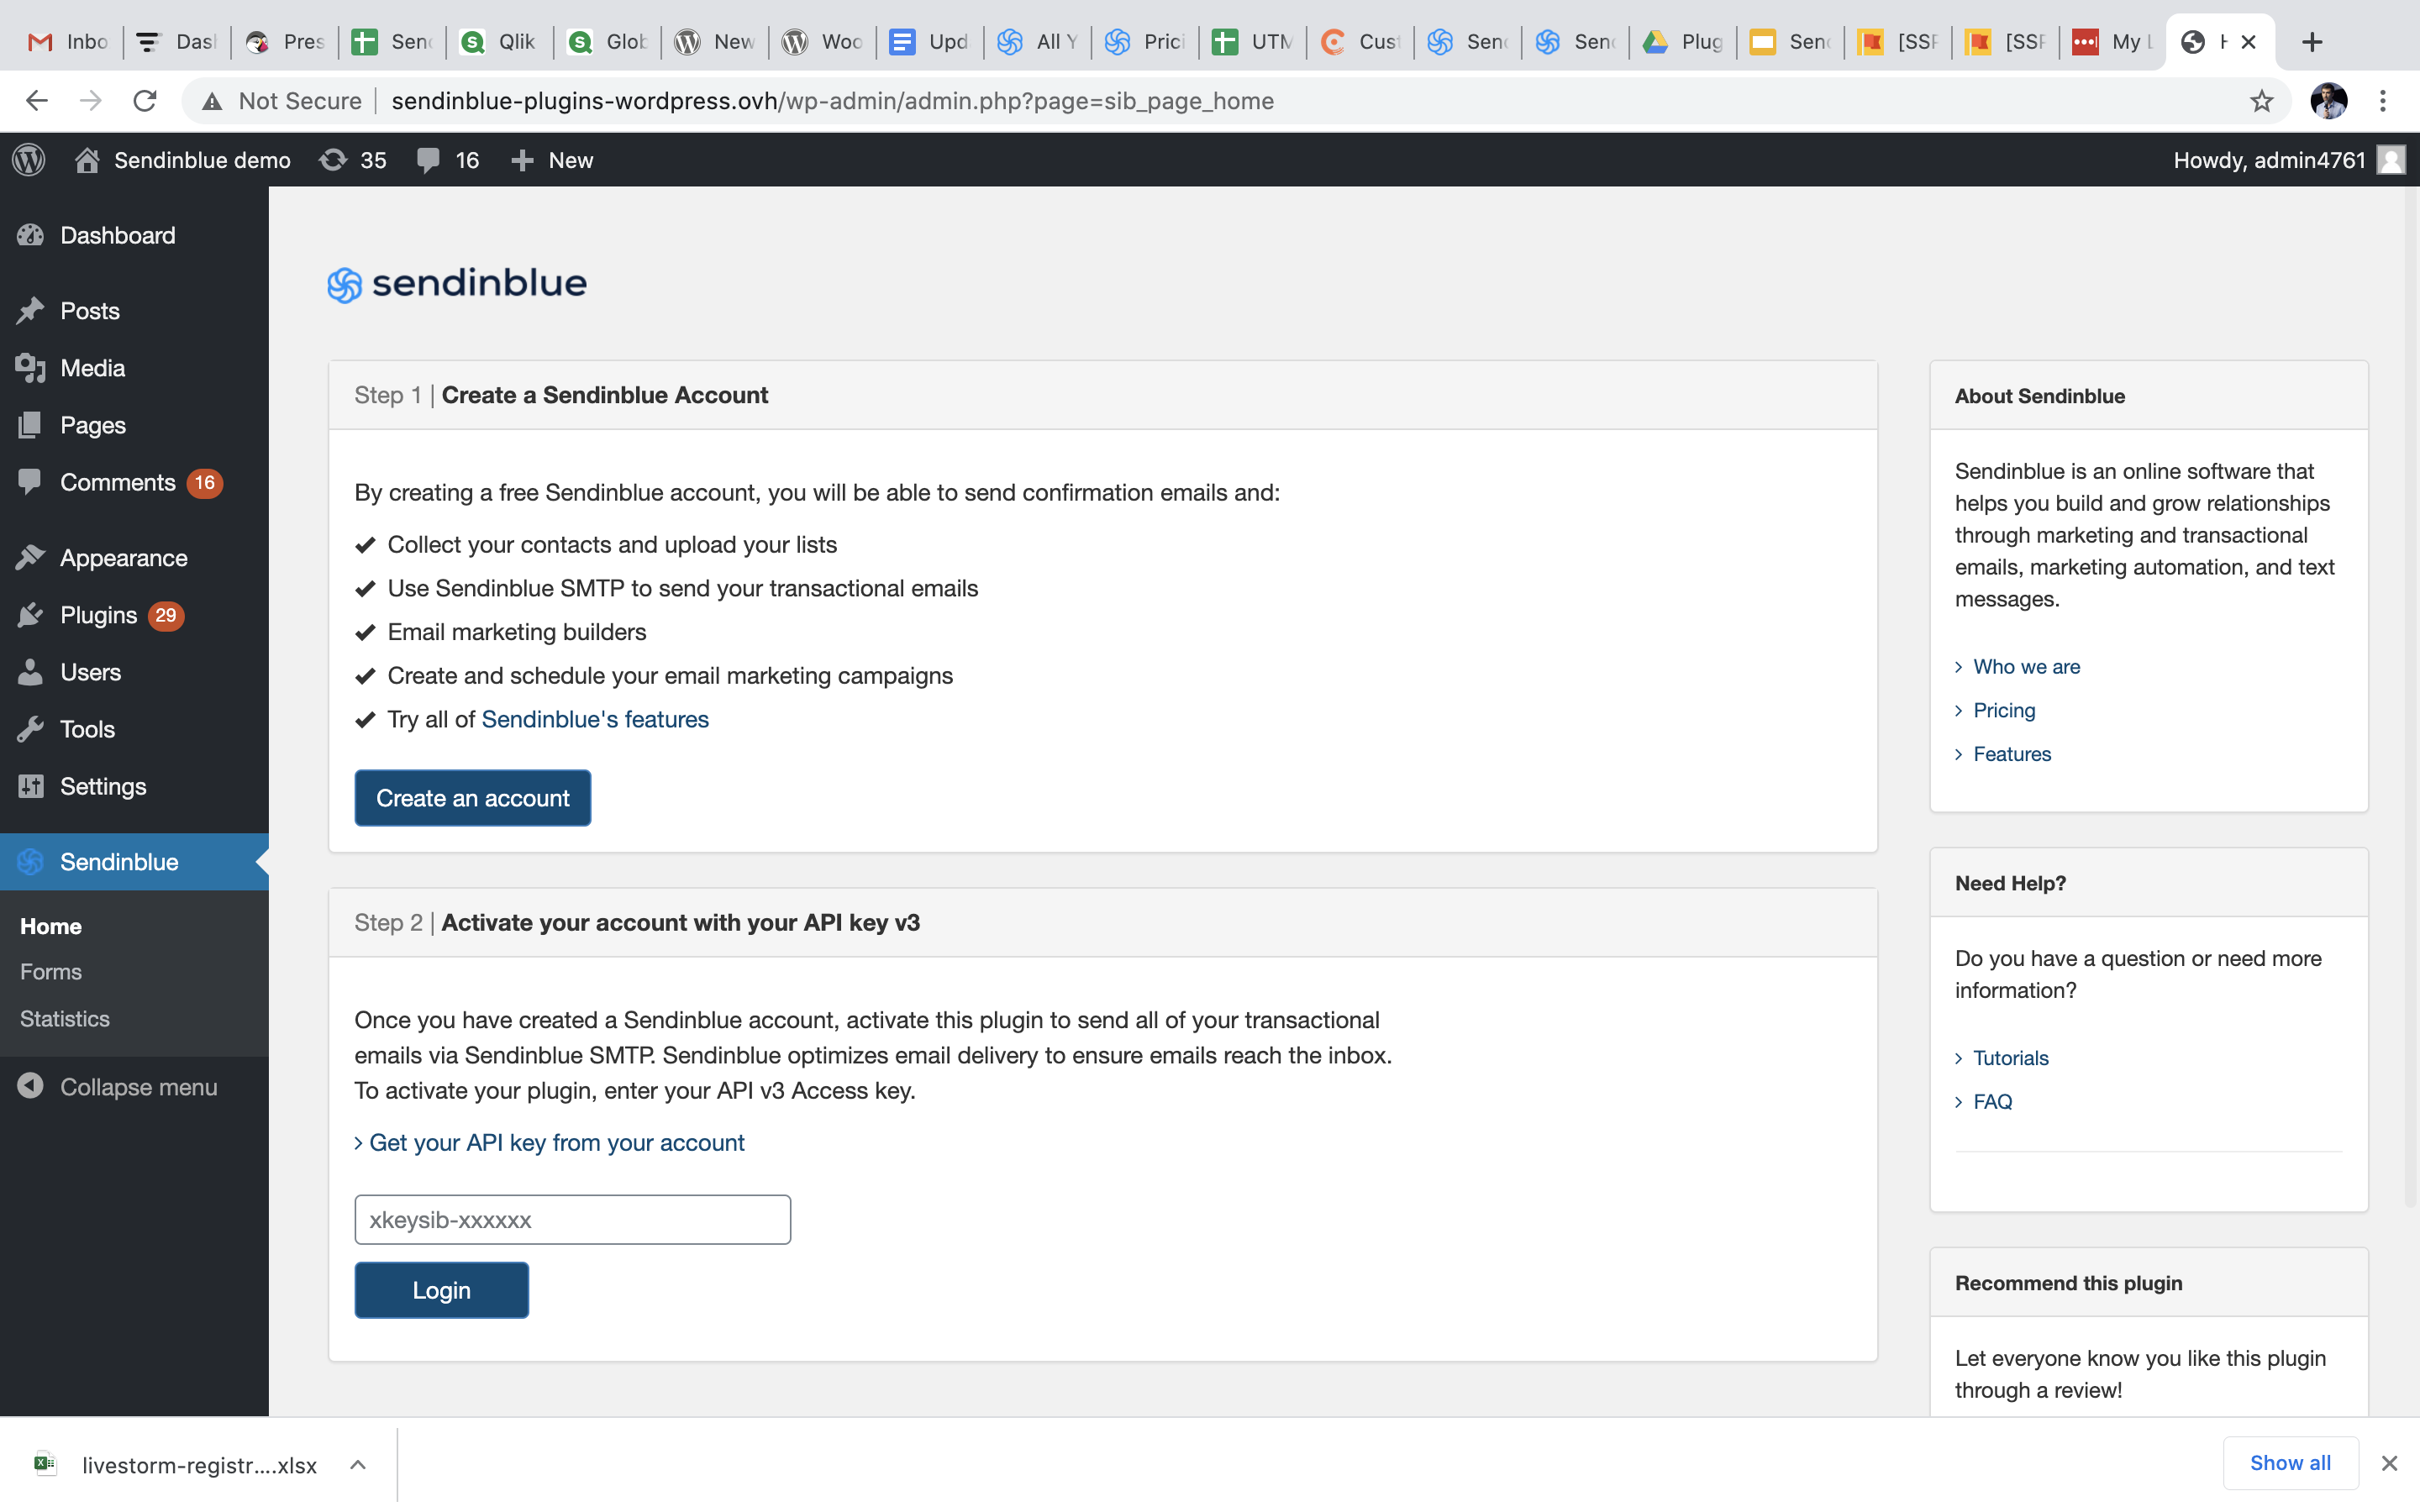Click the API key input field
Screen dimensions: 2420x1512
click(572, 1220)
